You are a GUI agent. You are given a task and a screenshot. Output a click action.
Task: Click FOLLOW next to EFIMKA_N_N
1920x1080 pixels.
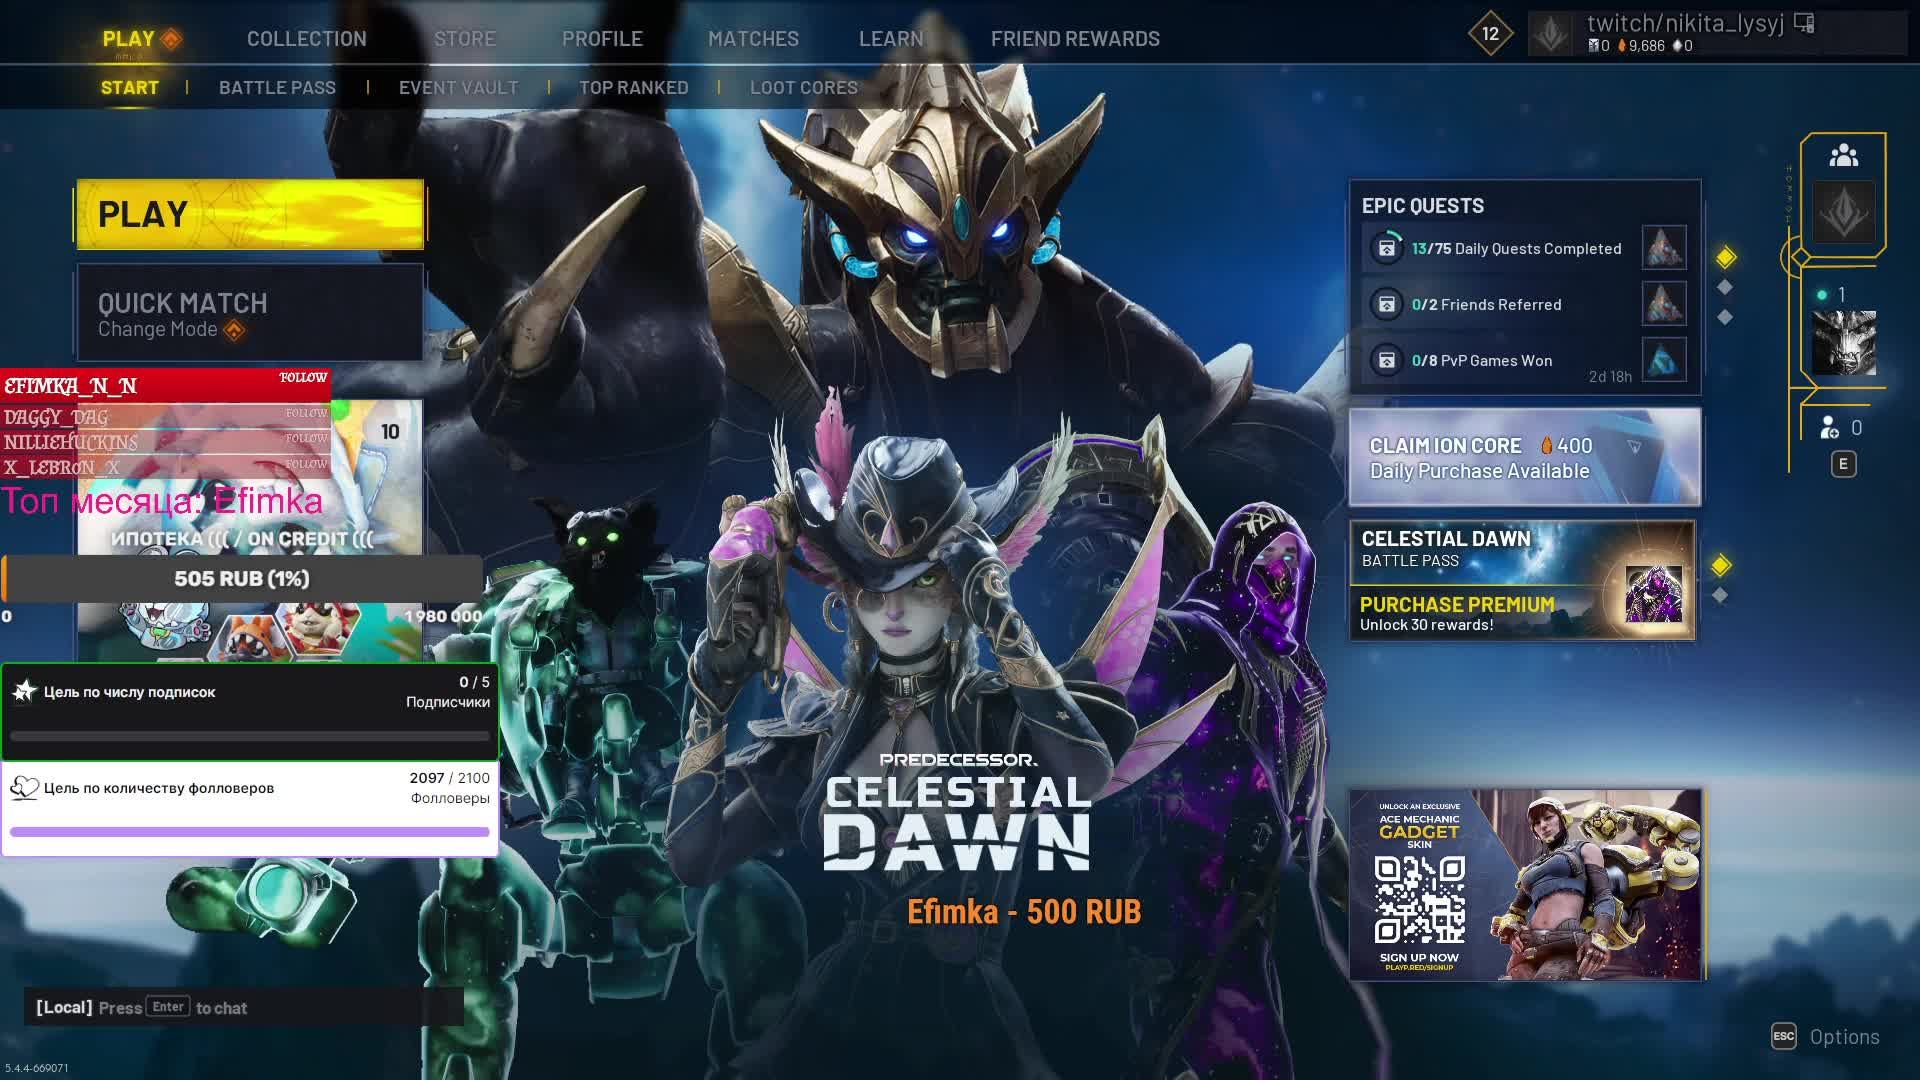(x=303, y=378)
